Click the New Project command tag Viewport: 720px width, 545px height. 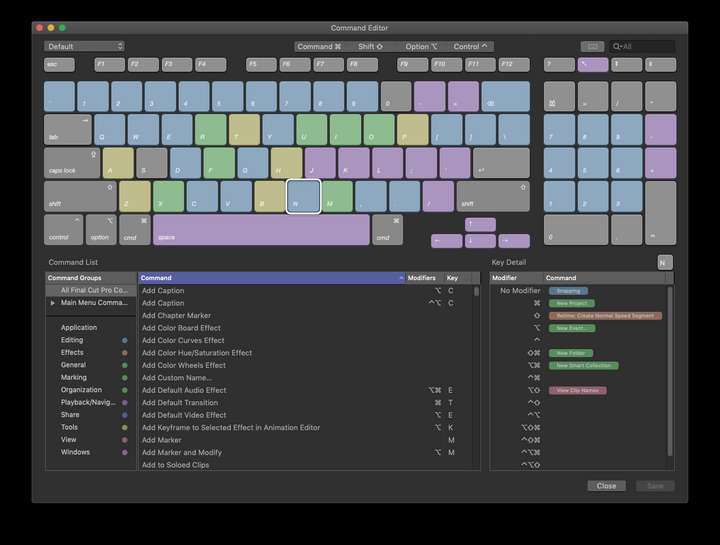tap(572, 303)
